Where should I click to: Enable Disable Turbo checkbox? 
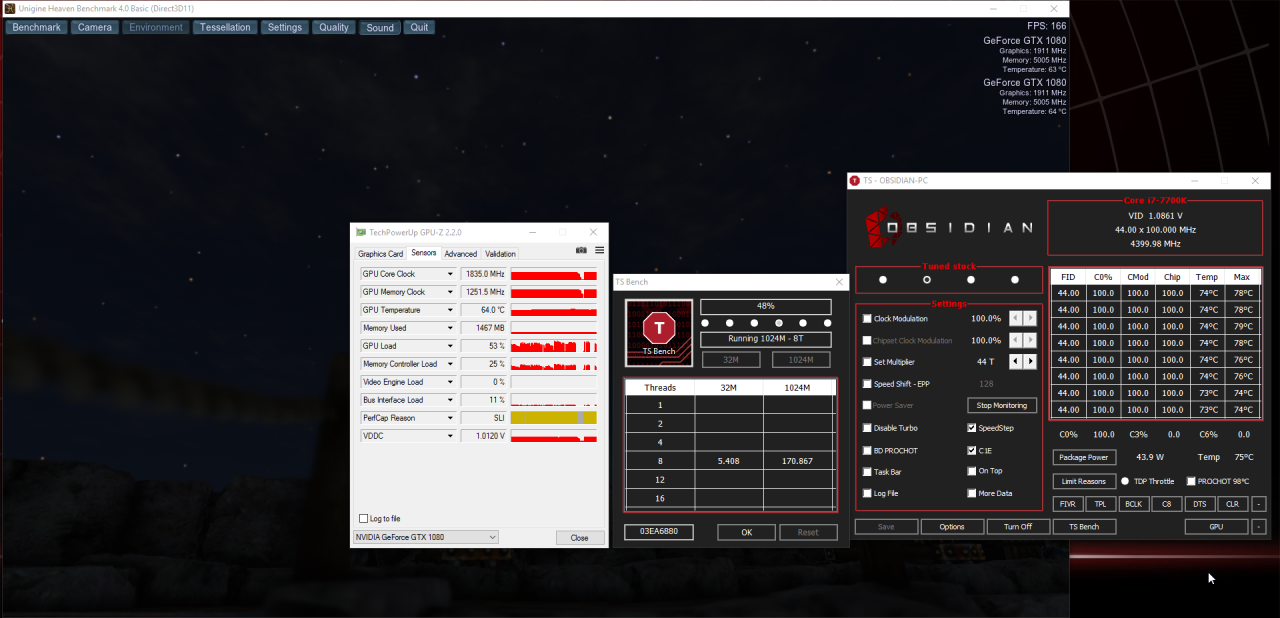(x=867, y=428)
